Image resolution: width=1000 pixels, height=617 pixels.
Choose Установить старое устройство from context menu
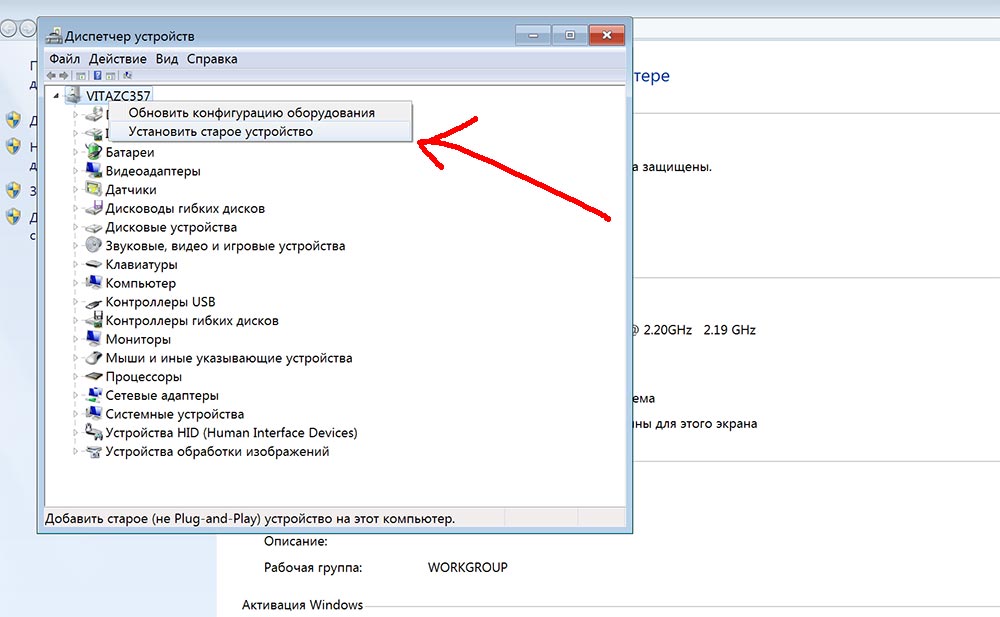[220, 132]
